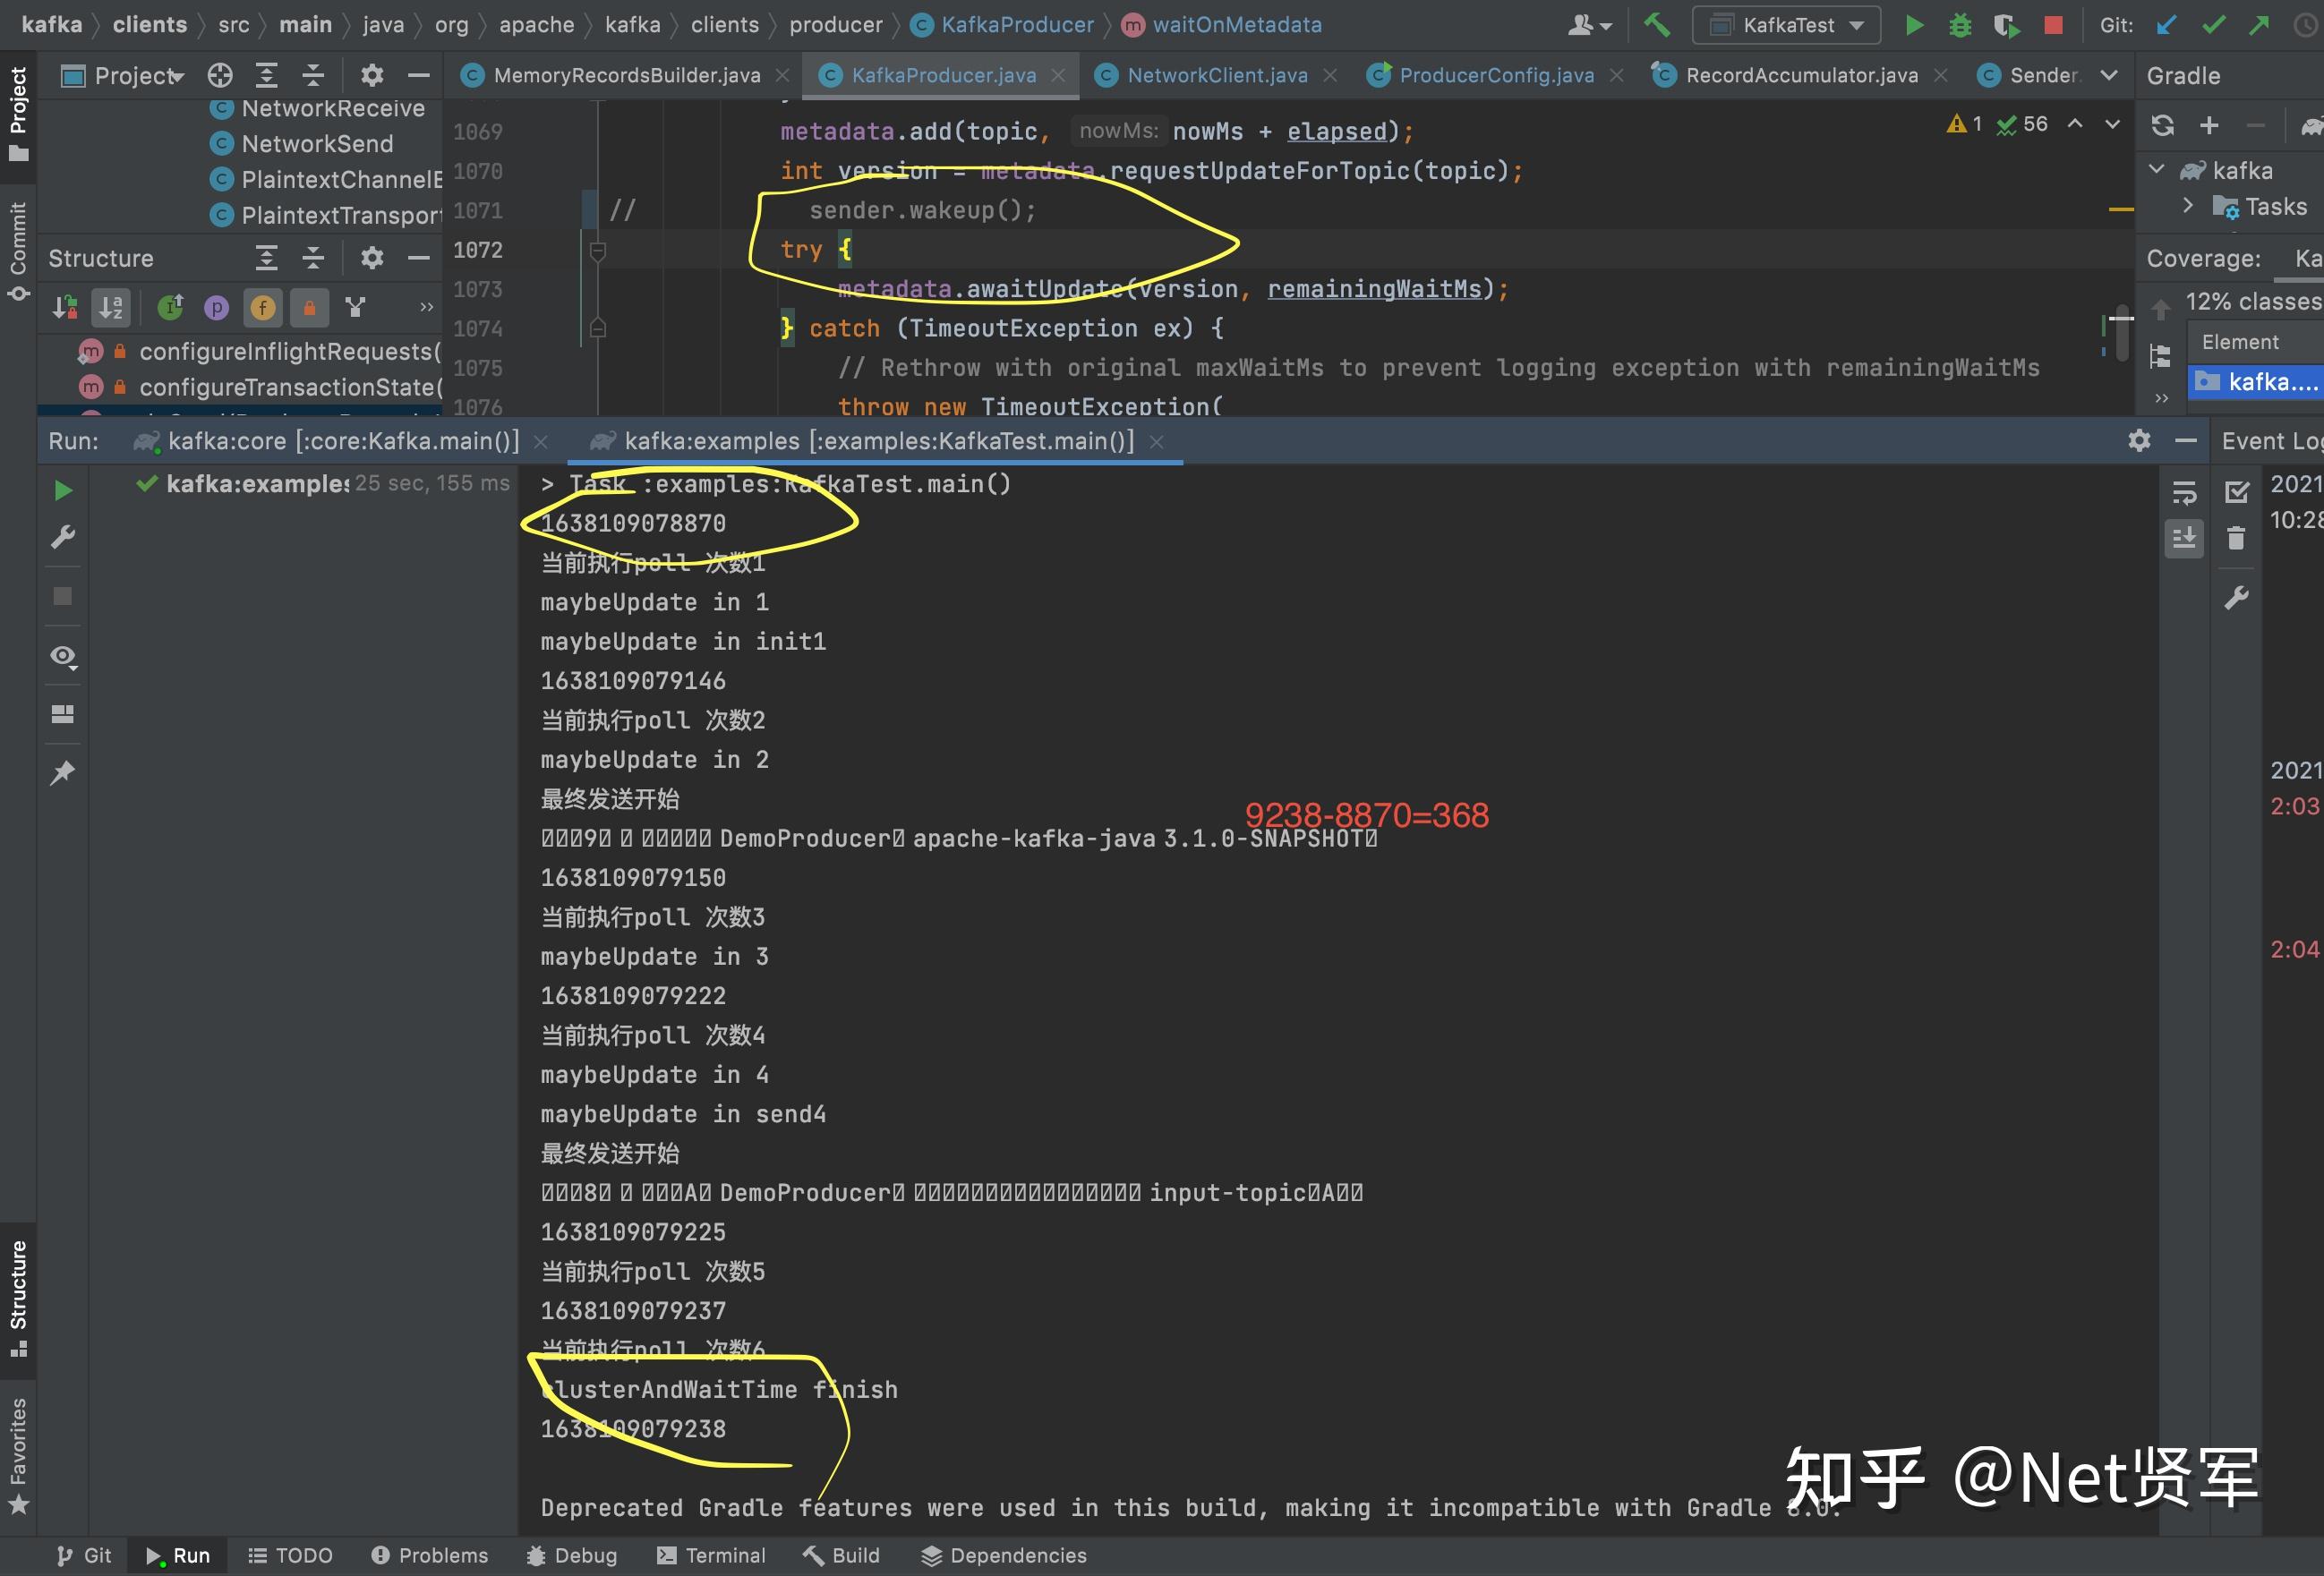The height and width of the screenshot is (1576, 2324).
Task: Open the Terminal tool window
Action: [711, 1555]
